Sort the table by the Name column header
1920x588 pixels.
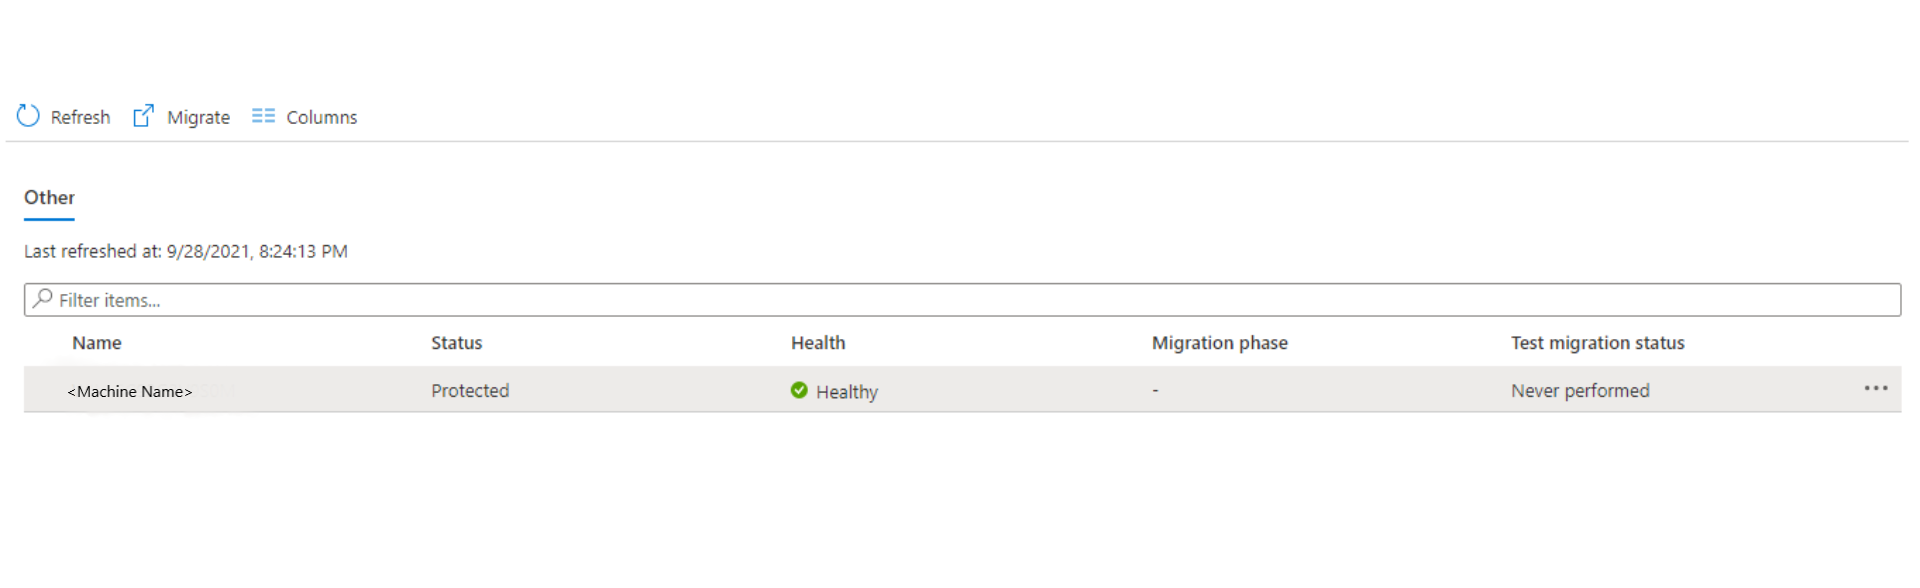pyautogui.click(x=97, y=343)
